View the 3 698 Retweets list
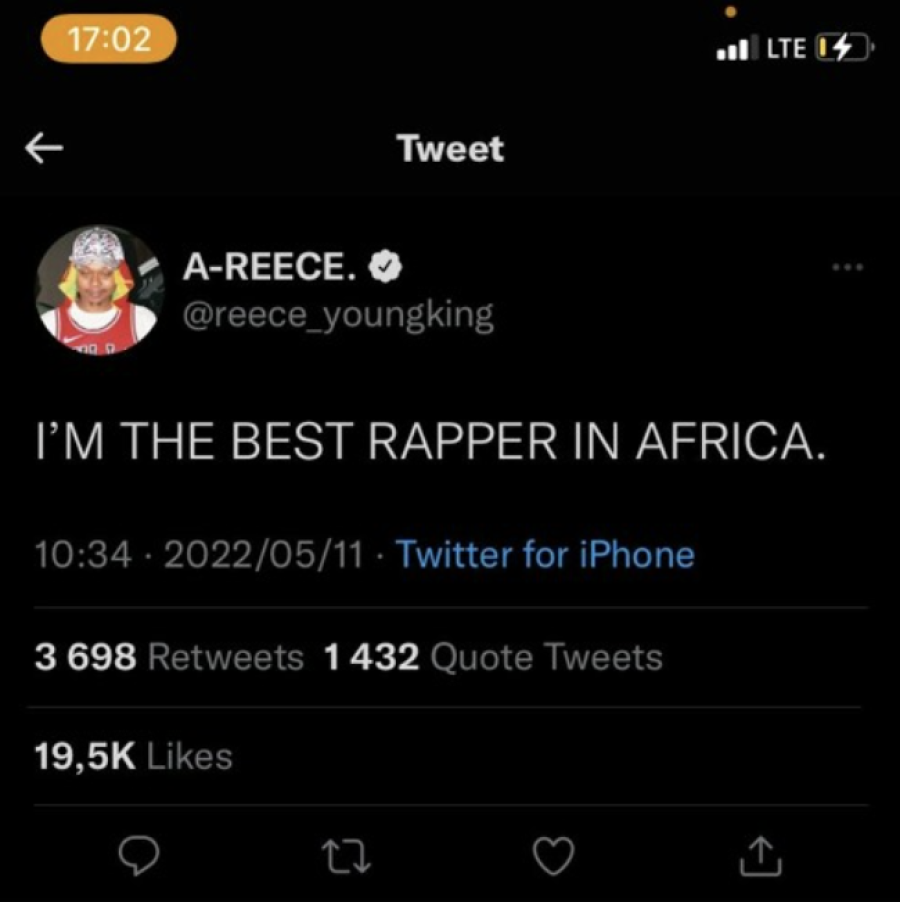Viewport: 900px width, 902px height. [168, 657]
